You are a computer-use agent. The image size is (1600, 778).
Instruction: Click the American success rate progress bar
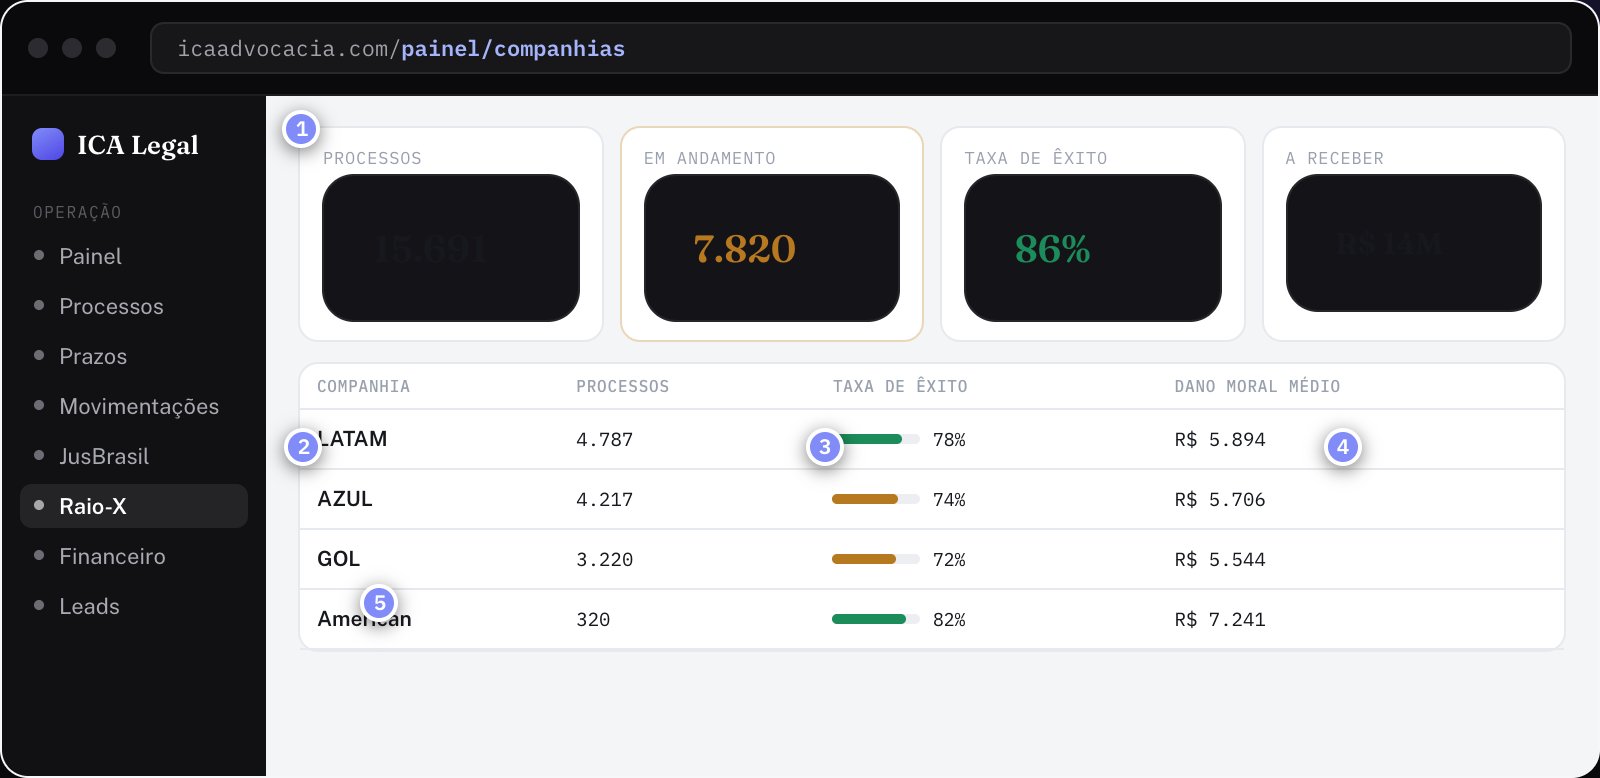876,619
